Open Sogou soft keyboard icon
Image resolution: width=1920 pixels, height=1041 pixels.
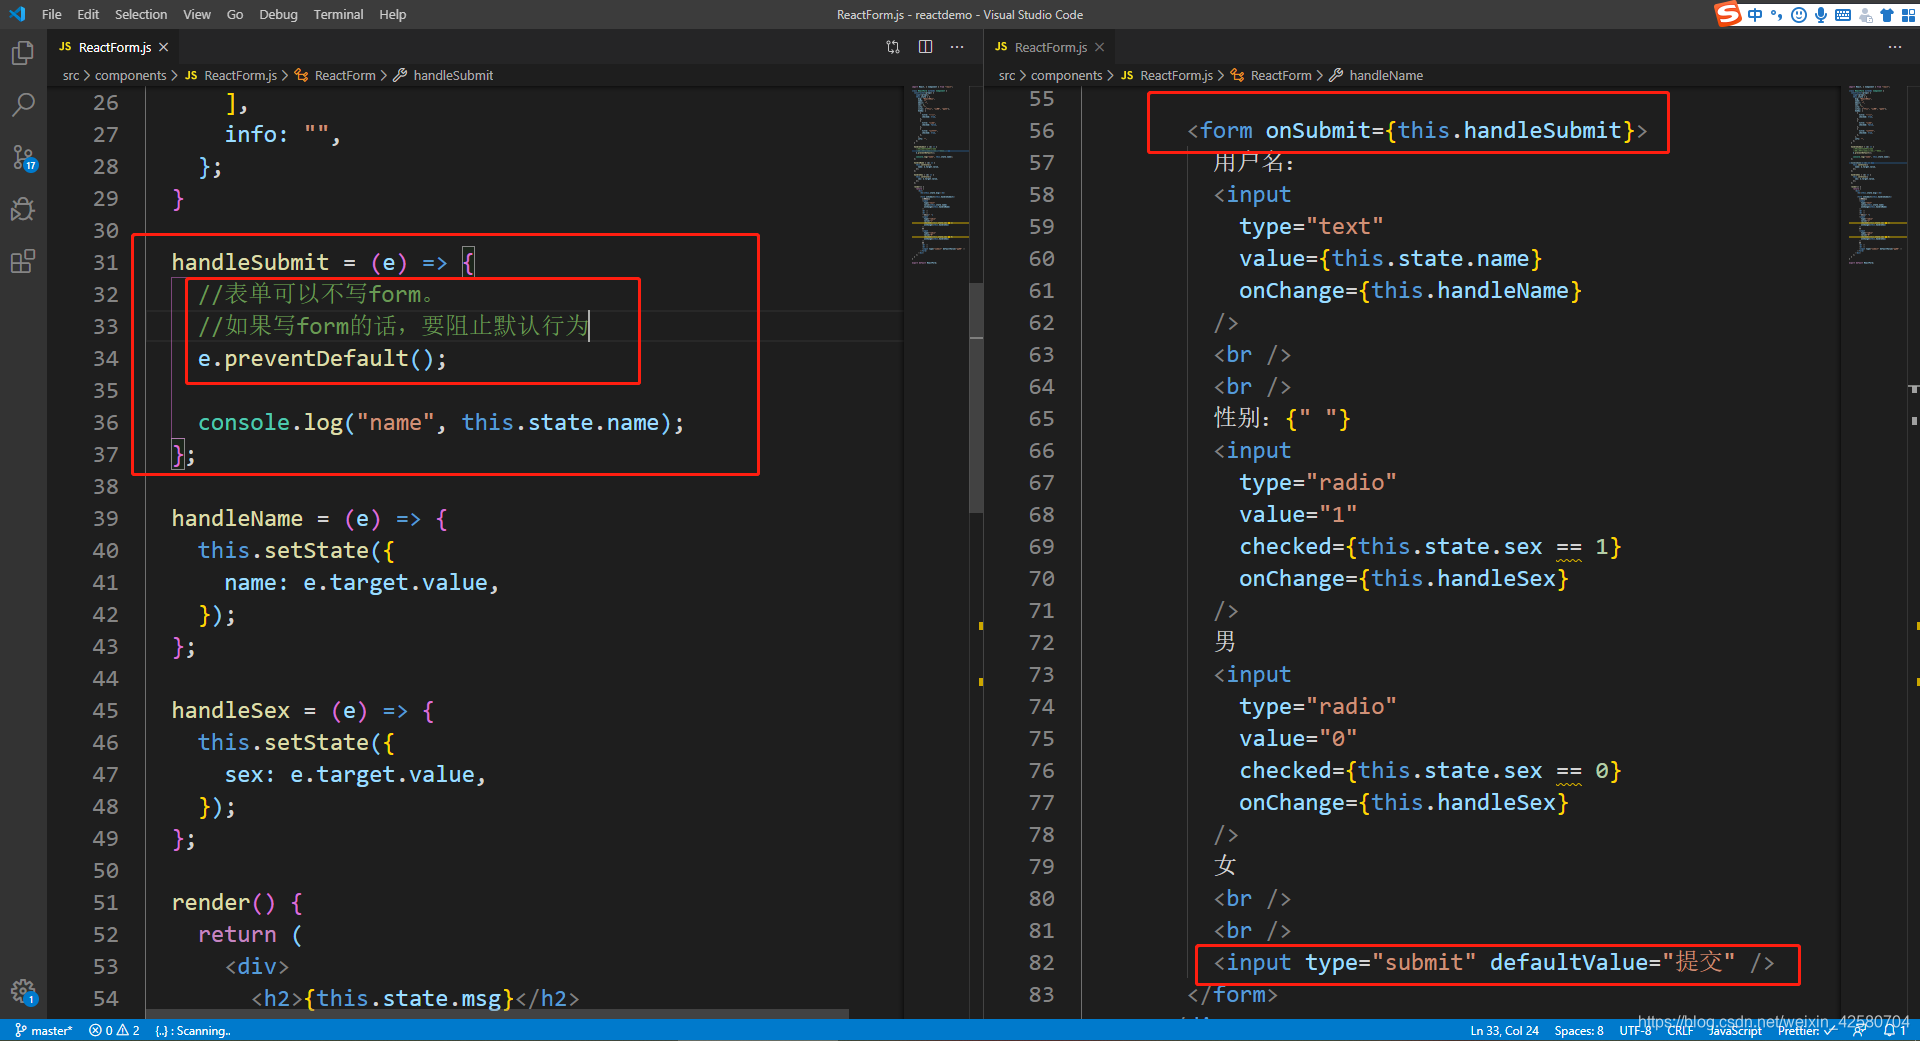(x=1843, y=14)
